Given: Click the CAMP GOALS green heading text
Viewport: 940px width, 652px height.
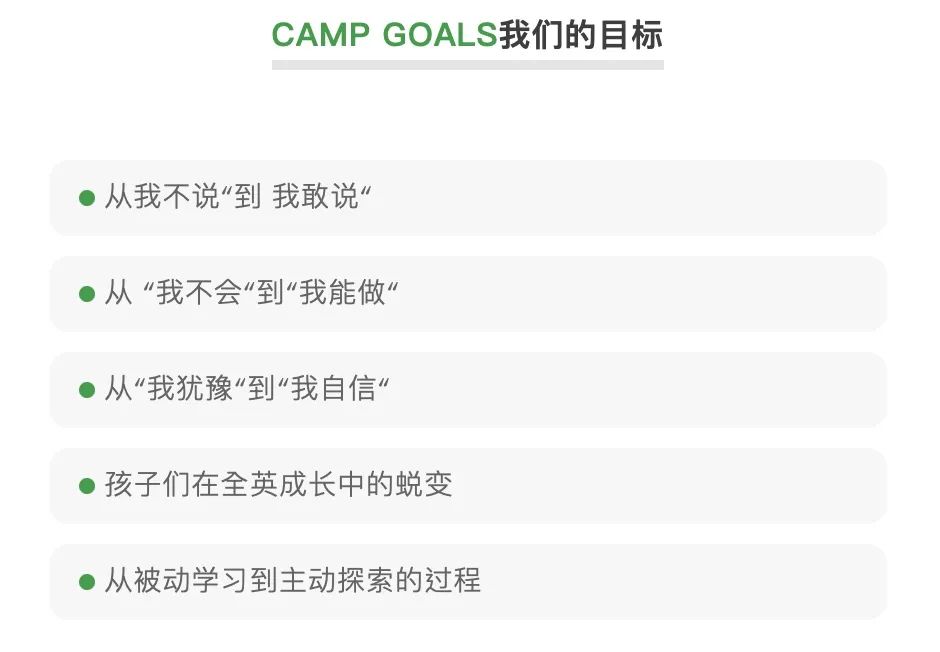Looking at the screenshot, I should pos(384,35).
